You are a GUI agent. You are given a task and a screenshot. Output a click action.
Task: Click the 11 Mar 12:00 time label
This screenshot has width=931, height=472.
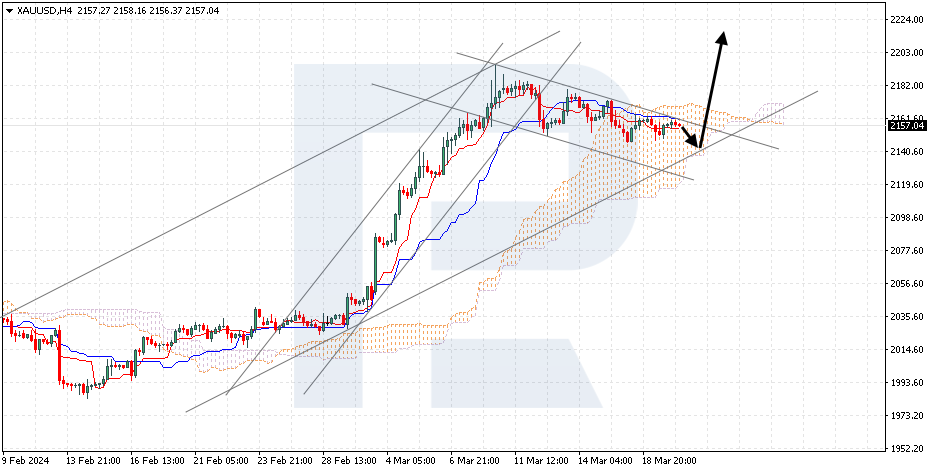542,461
